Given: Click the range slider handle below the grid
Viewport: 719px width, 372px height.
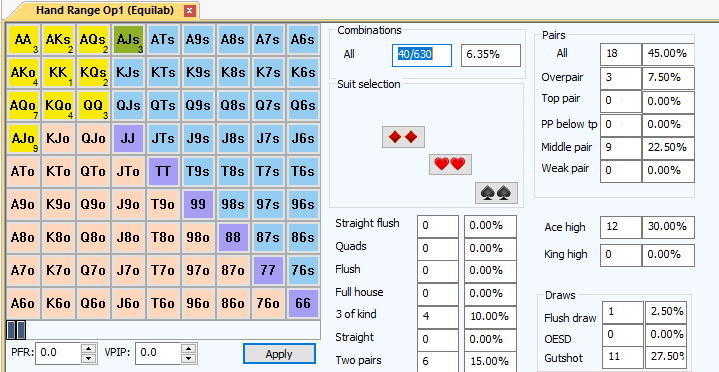Looking at the screenshot, I should click(16, 330).
